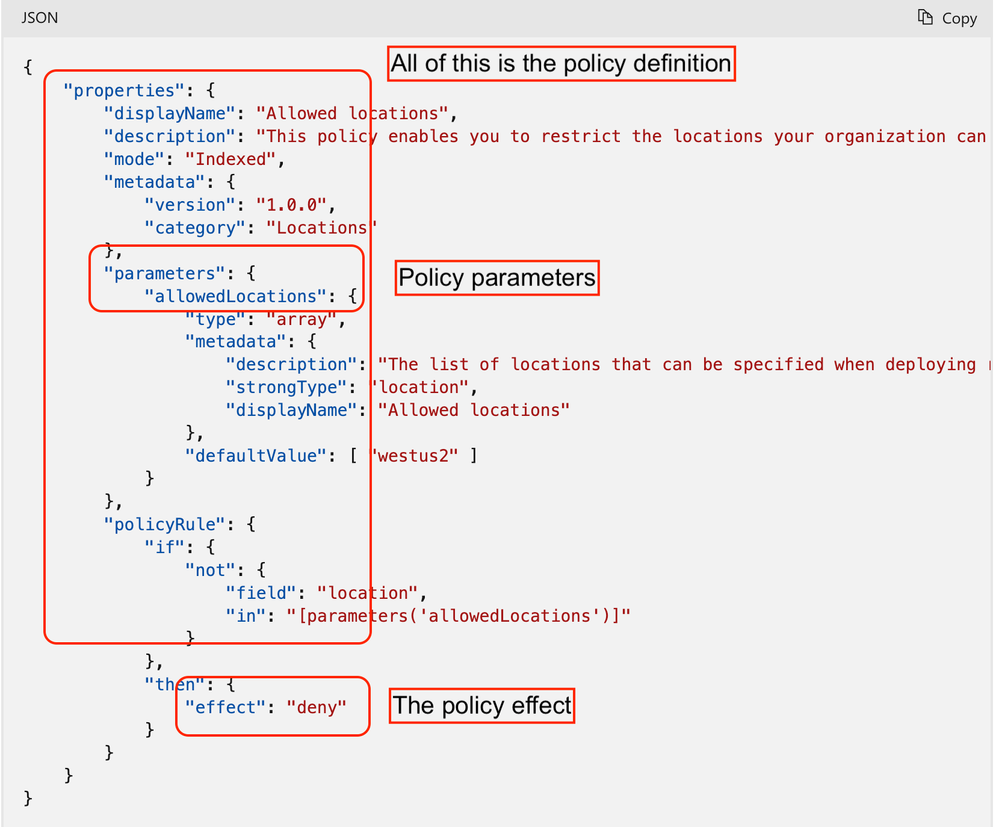Click the "category" key
999x827 pixels.
point(195,228)
